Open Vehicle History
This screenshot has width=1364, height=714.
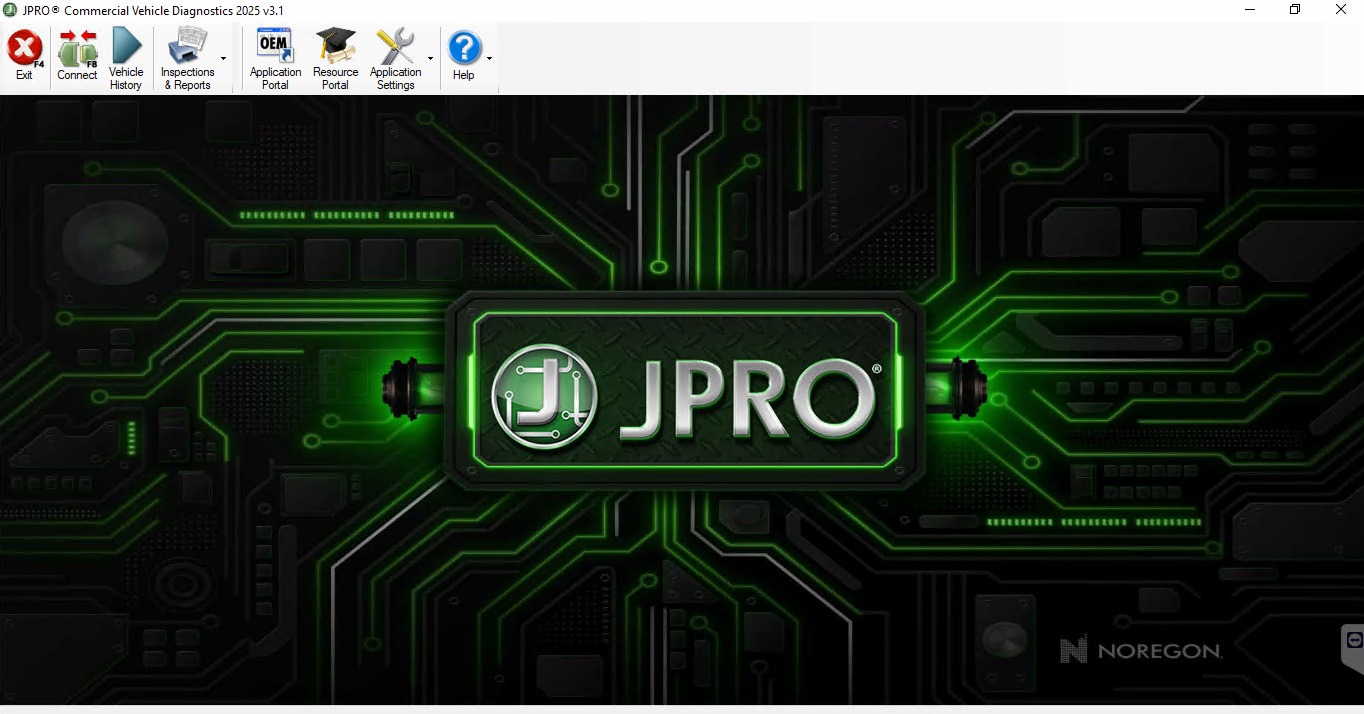tap(126, 48)
